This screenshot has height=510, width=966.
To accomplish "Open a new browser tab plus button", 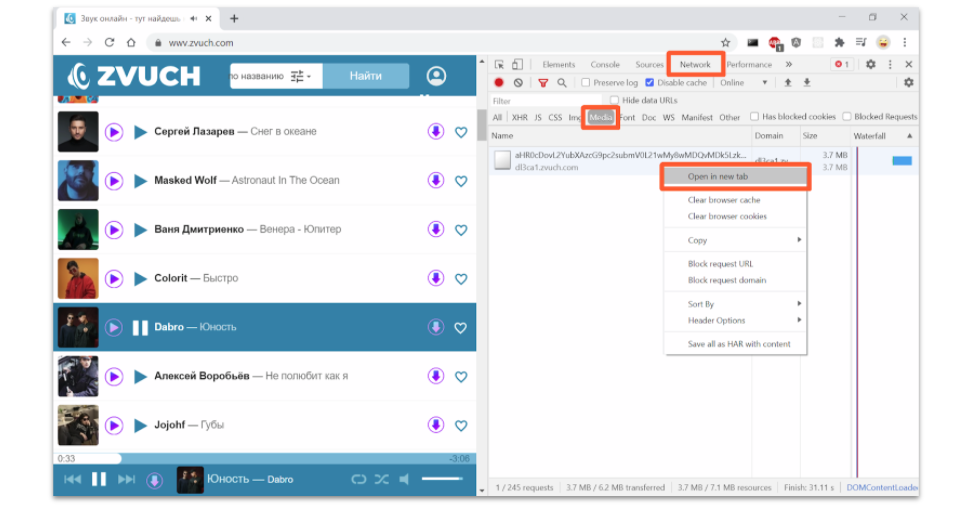I will tap(234, 18).
